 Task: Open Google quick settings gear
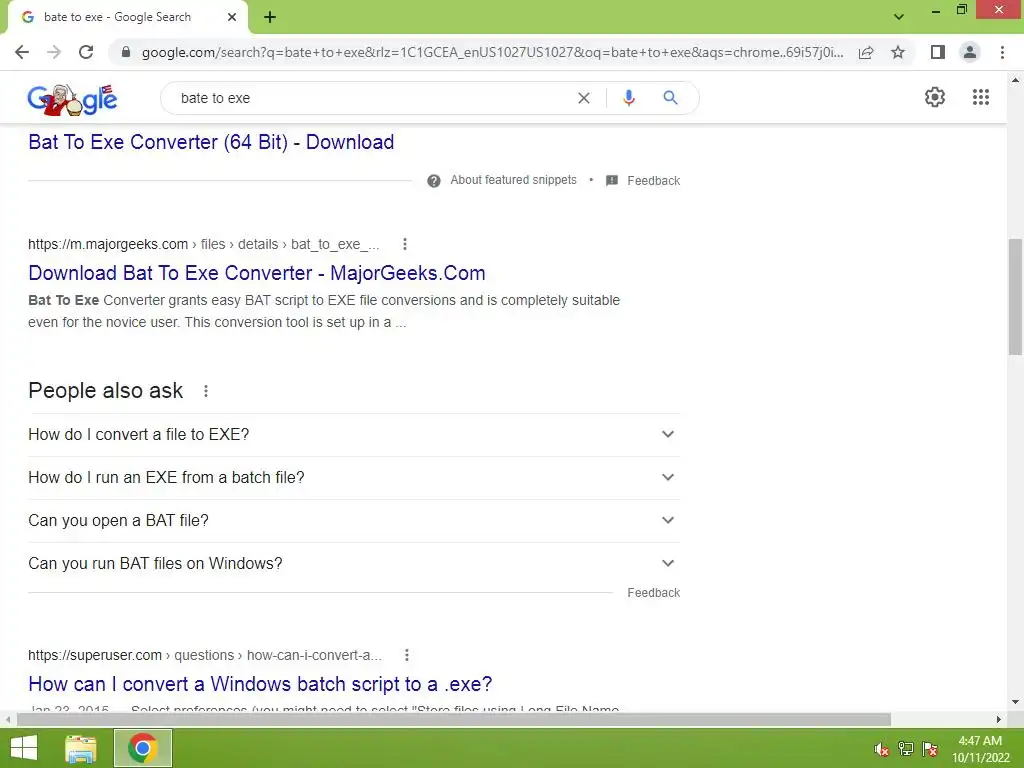(x=935, y=97)
